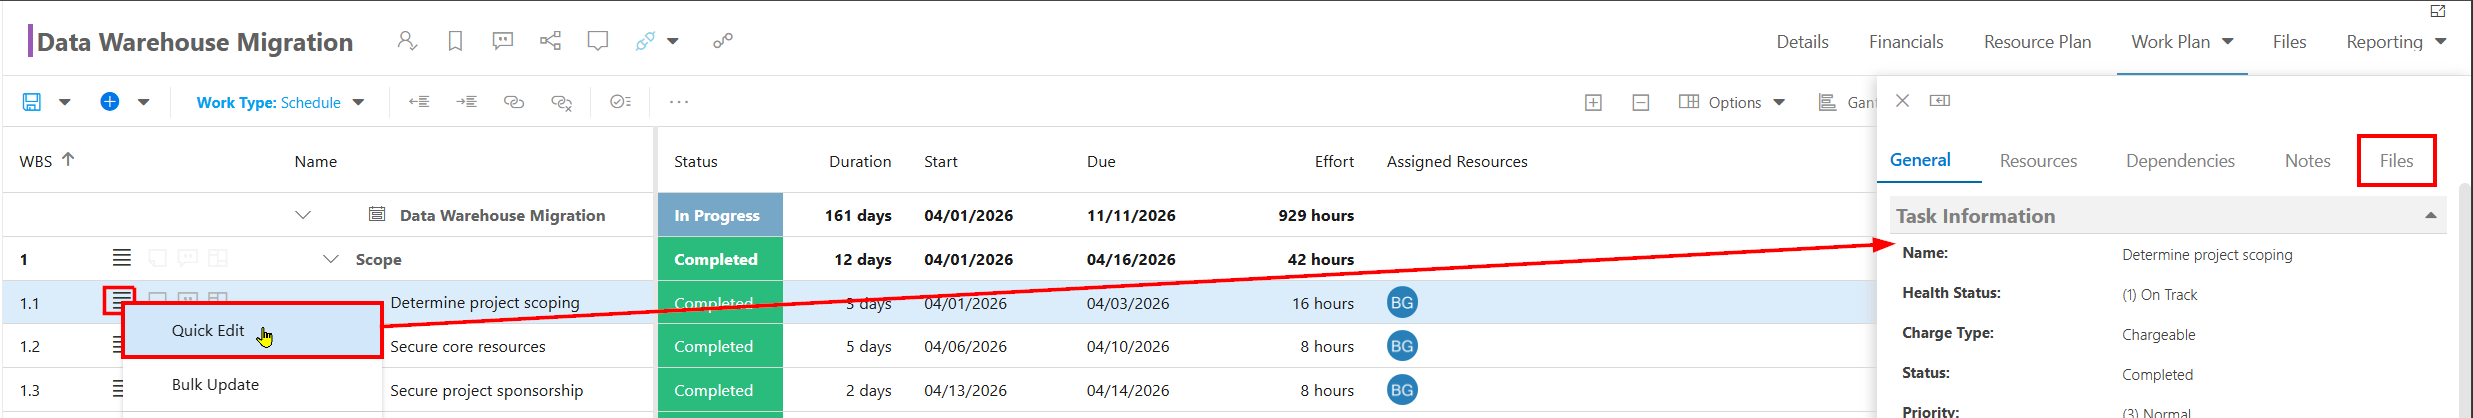Save the work plan with the disk icon

click(32, 102)
